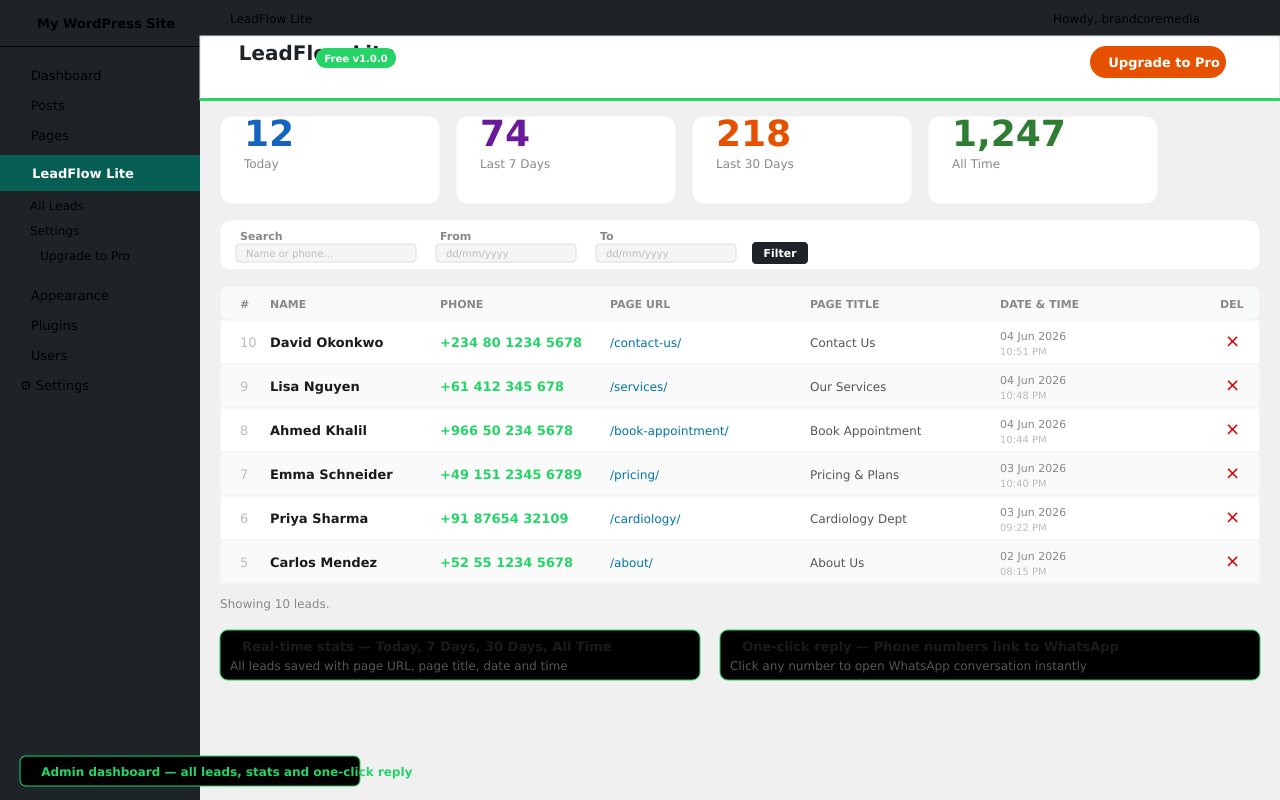Click the Real-time stats feature box

[x=460, y=655]
